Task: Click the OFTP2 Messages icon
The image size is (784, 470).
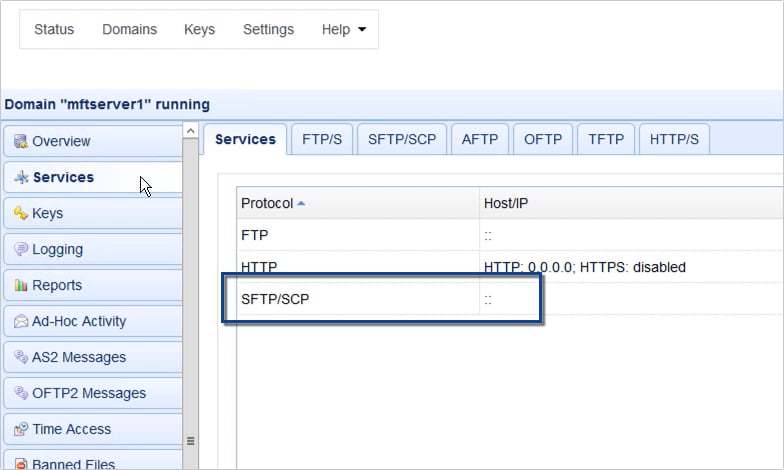Action: (x=20, y=394)
